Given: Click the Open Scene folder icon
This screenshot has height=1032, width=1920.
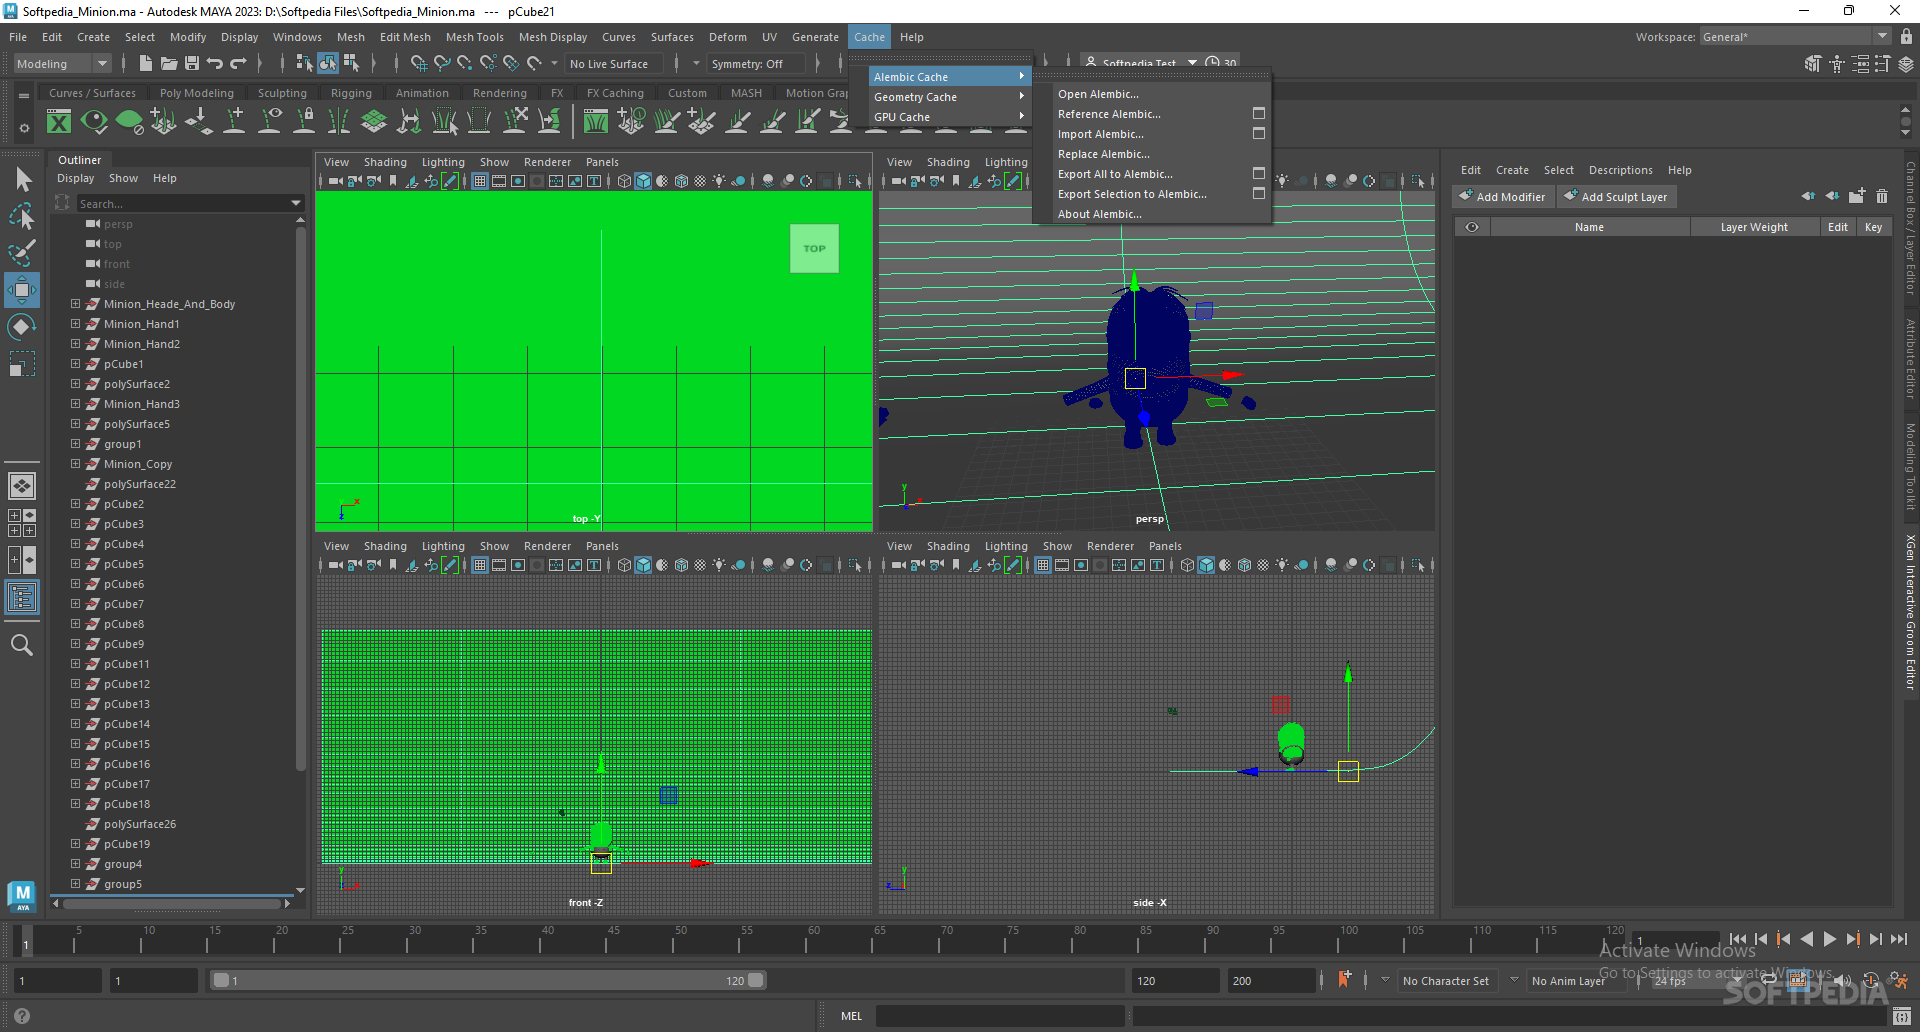Looking at the screenshot, I should coord(169,63).
